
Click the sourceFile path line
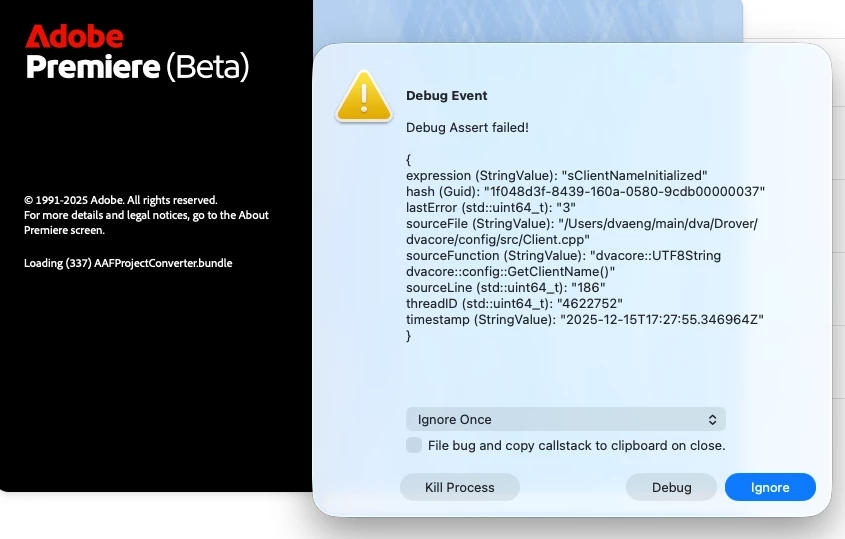tap(582, 231)
